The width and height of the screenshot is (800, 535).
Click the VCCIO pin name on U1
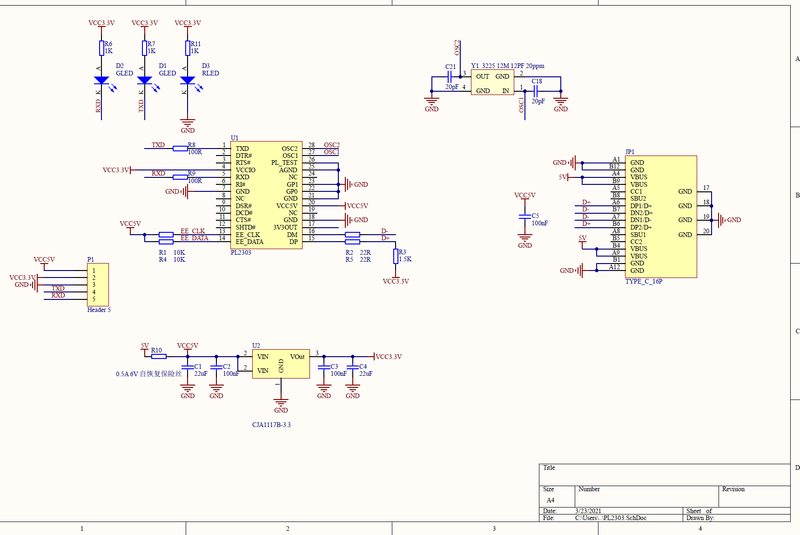click(x=245, y=170)
